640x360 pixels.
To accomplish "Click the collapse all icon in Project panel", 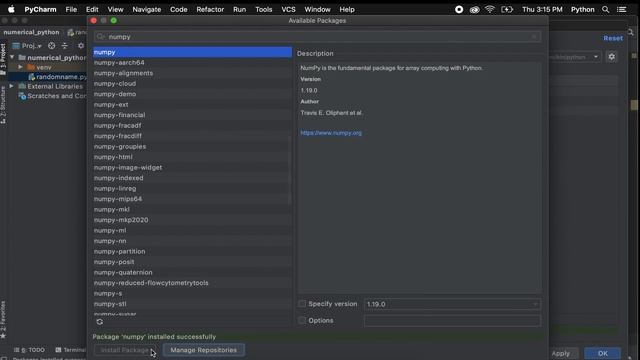I will [64, 46].
